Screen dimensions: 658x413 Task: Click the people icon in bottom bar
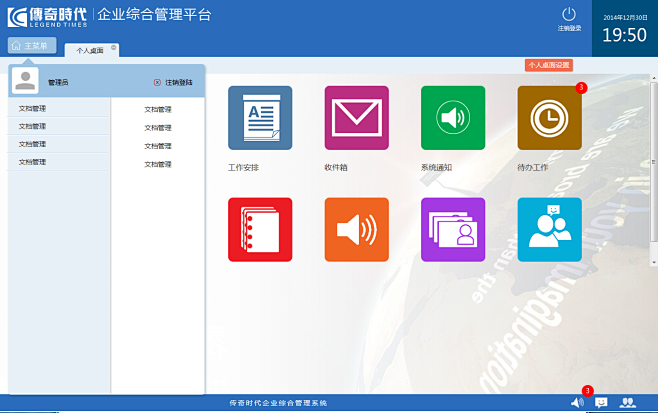coord(628,403)
